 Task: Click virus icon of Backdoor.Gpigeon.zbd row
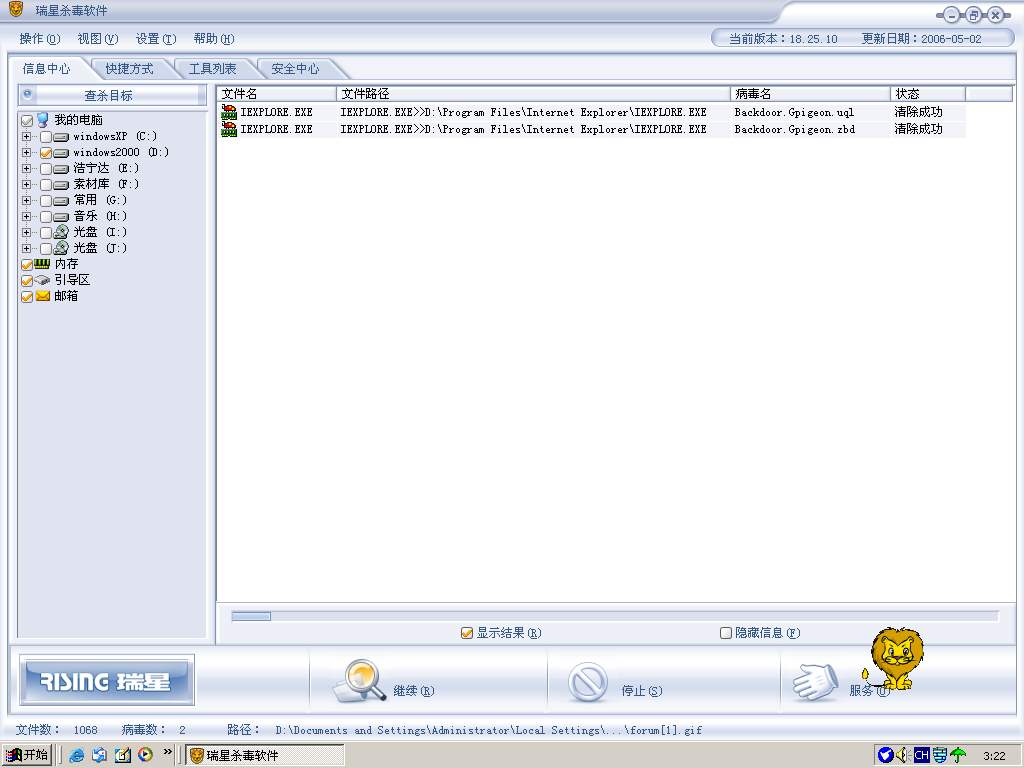[229, 129]
